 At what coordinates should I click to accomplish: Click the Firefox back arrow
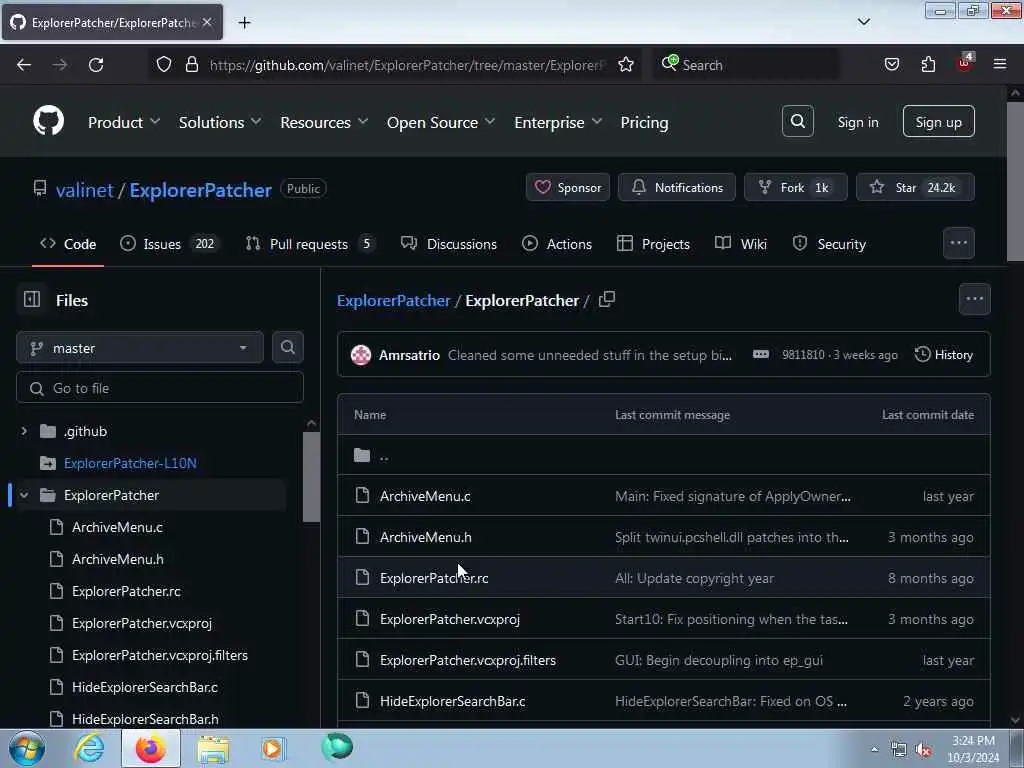point(24,65)
